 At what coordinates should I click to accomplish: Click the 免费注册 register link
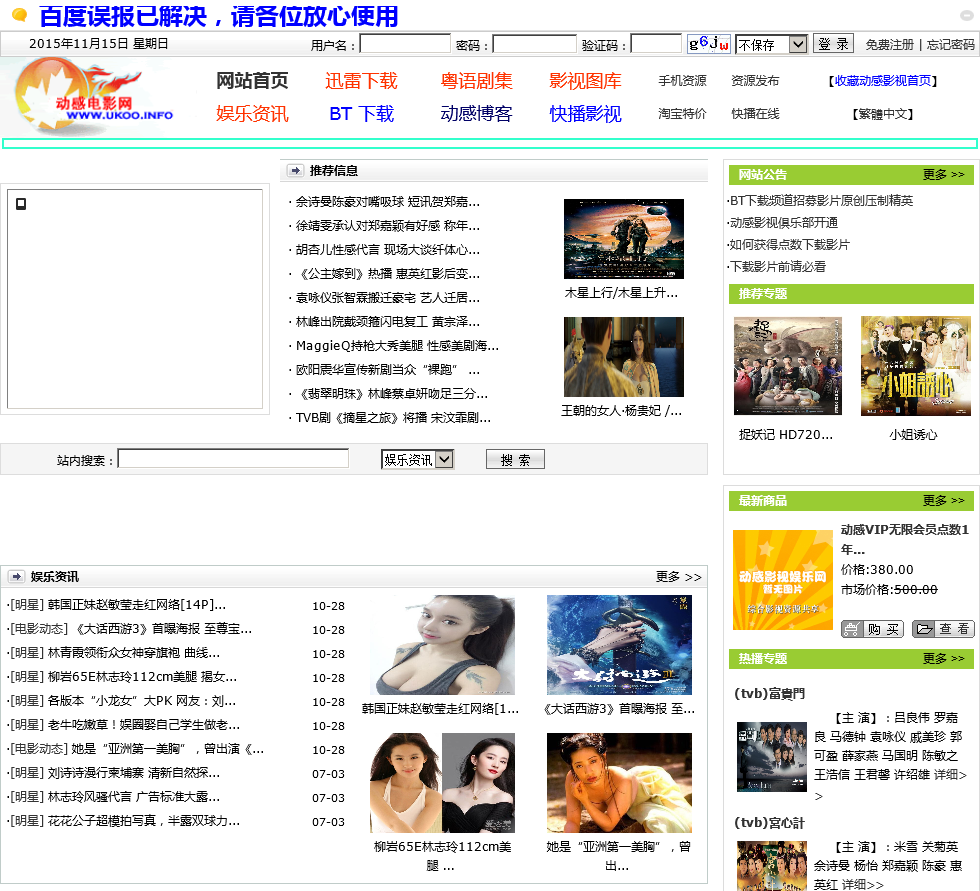click(889, 44)
